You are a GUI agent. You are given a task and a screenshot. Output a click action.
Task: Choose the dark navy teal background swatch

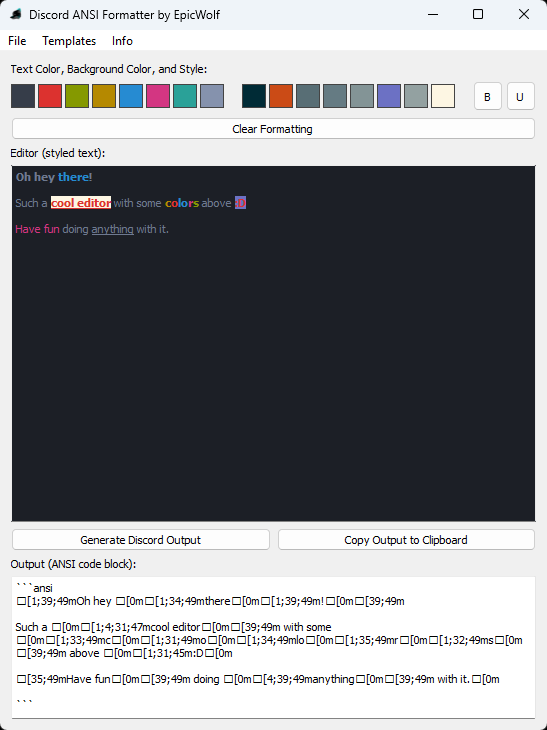point(254,96)
